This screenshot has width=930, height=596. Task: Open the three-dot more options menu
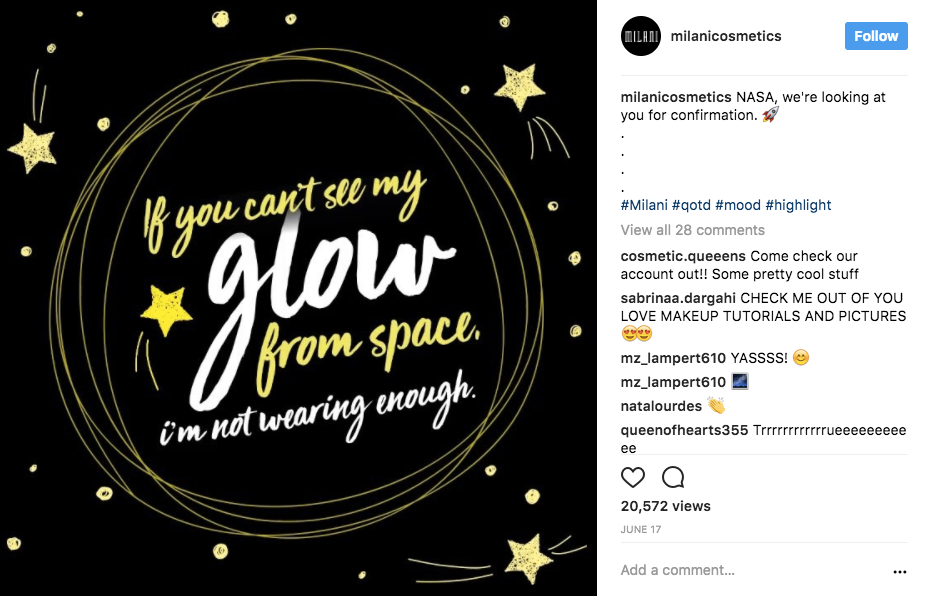tap(899, 571)
